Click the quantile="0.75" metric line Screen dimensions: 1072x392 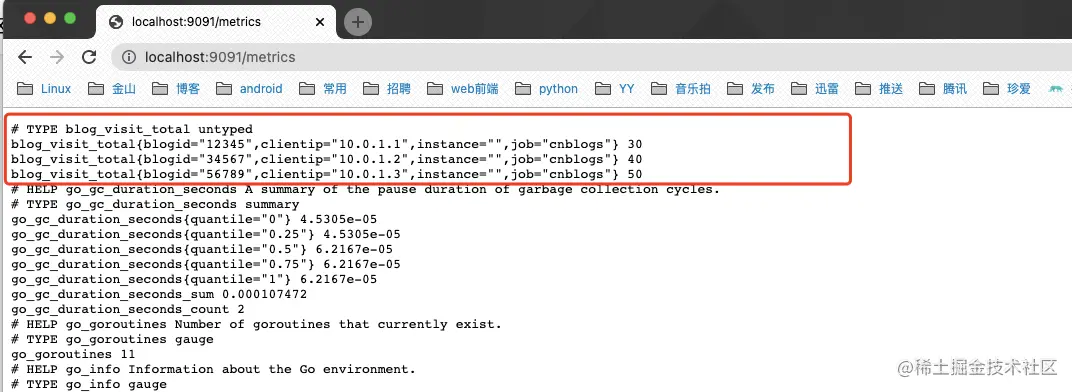click(x=206, y=264)
